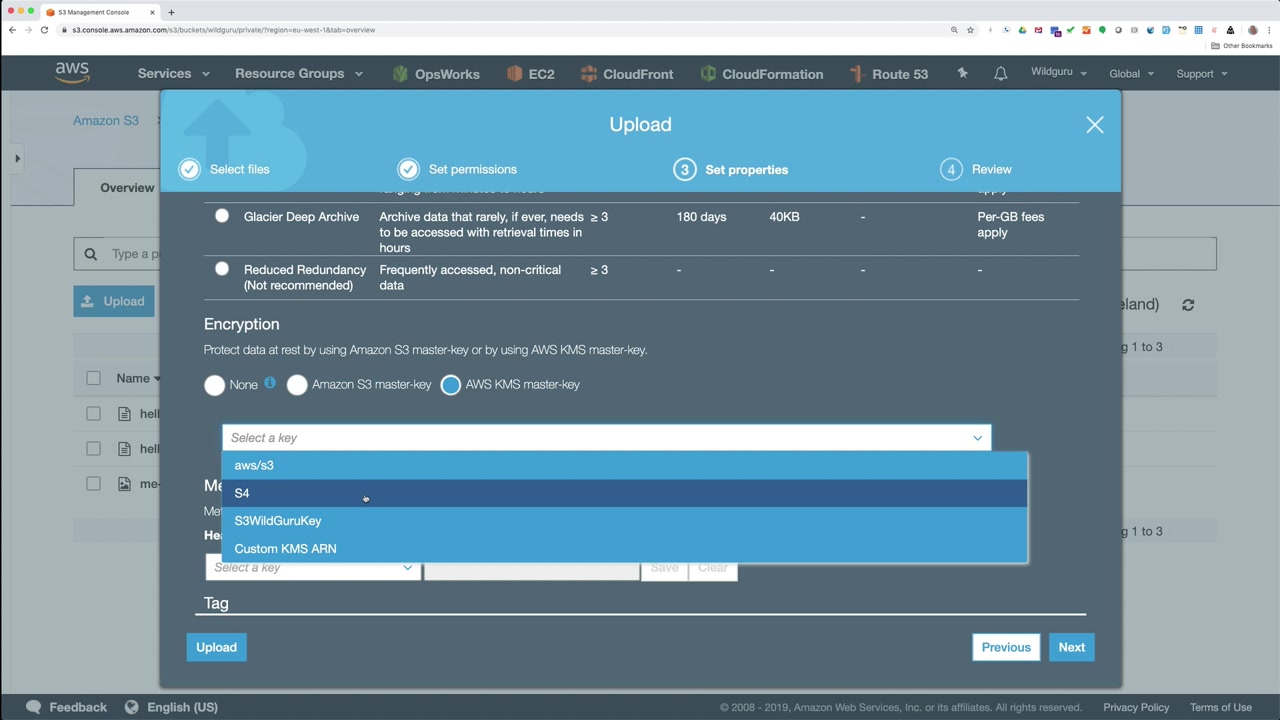Expand the left sidebar arrow
1280x720 pixels.
(17, 158)
